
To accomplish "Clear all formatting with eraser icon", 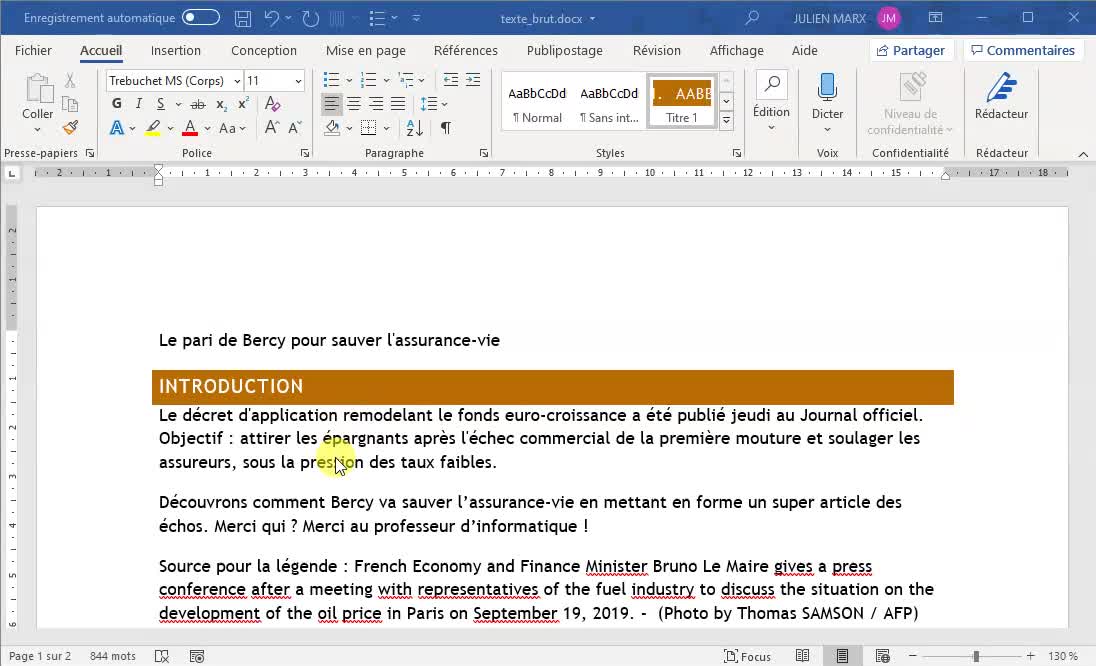I will [273, 104].
